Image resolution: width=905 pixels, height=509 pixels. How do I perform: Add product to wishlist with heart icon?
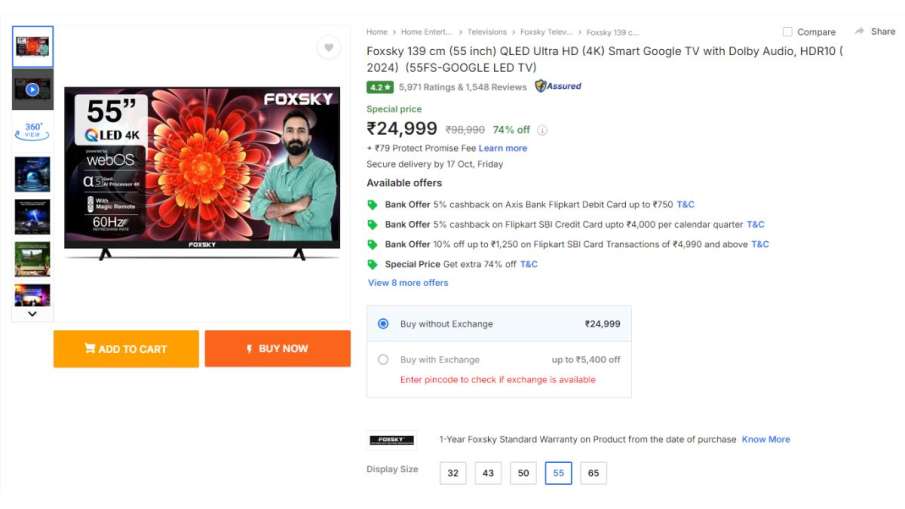tap(327, 47)
